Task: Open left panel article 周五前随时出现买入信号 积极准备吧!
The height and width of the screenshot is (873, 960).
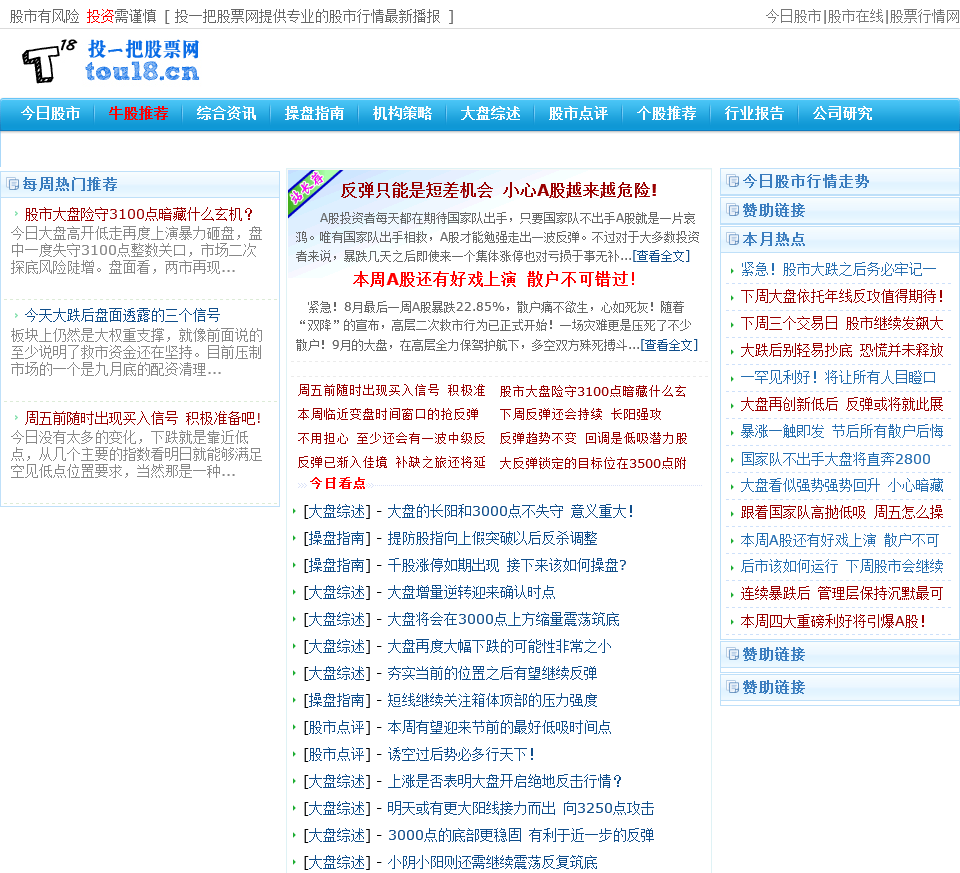Action: pyautogui.click(x=143, y=418)
